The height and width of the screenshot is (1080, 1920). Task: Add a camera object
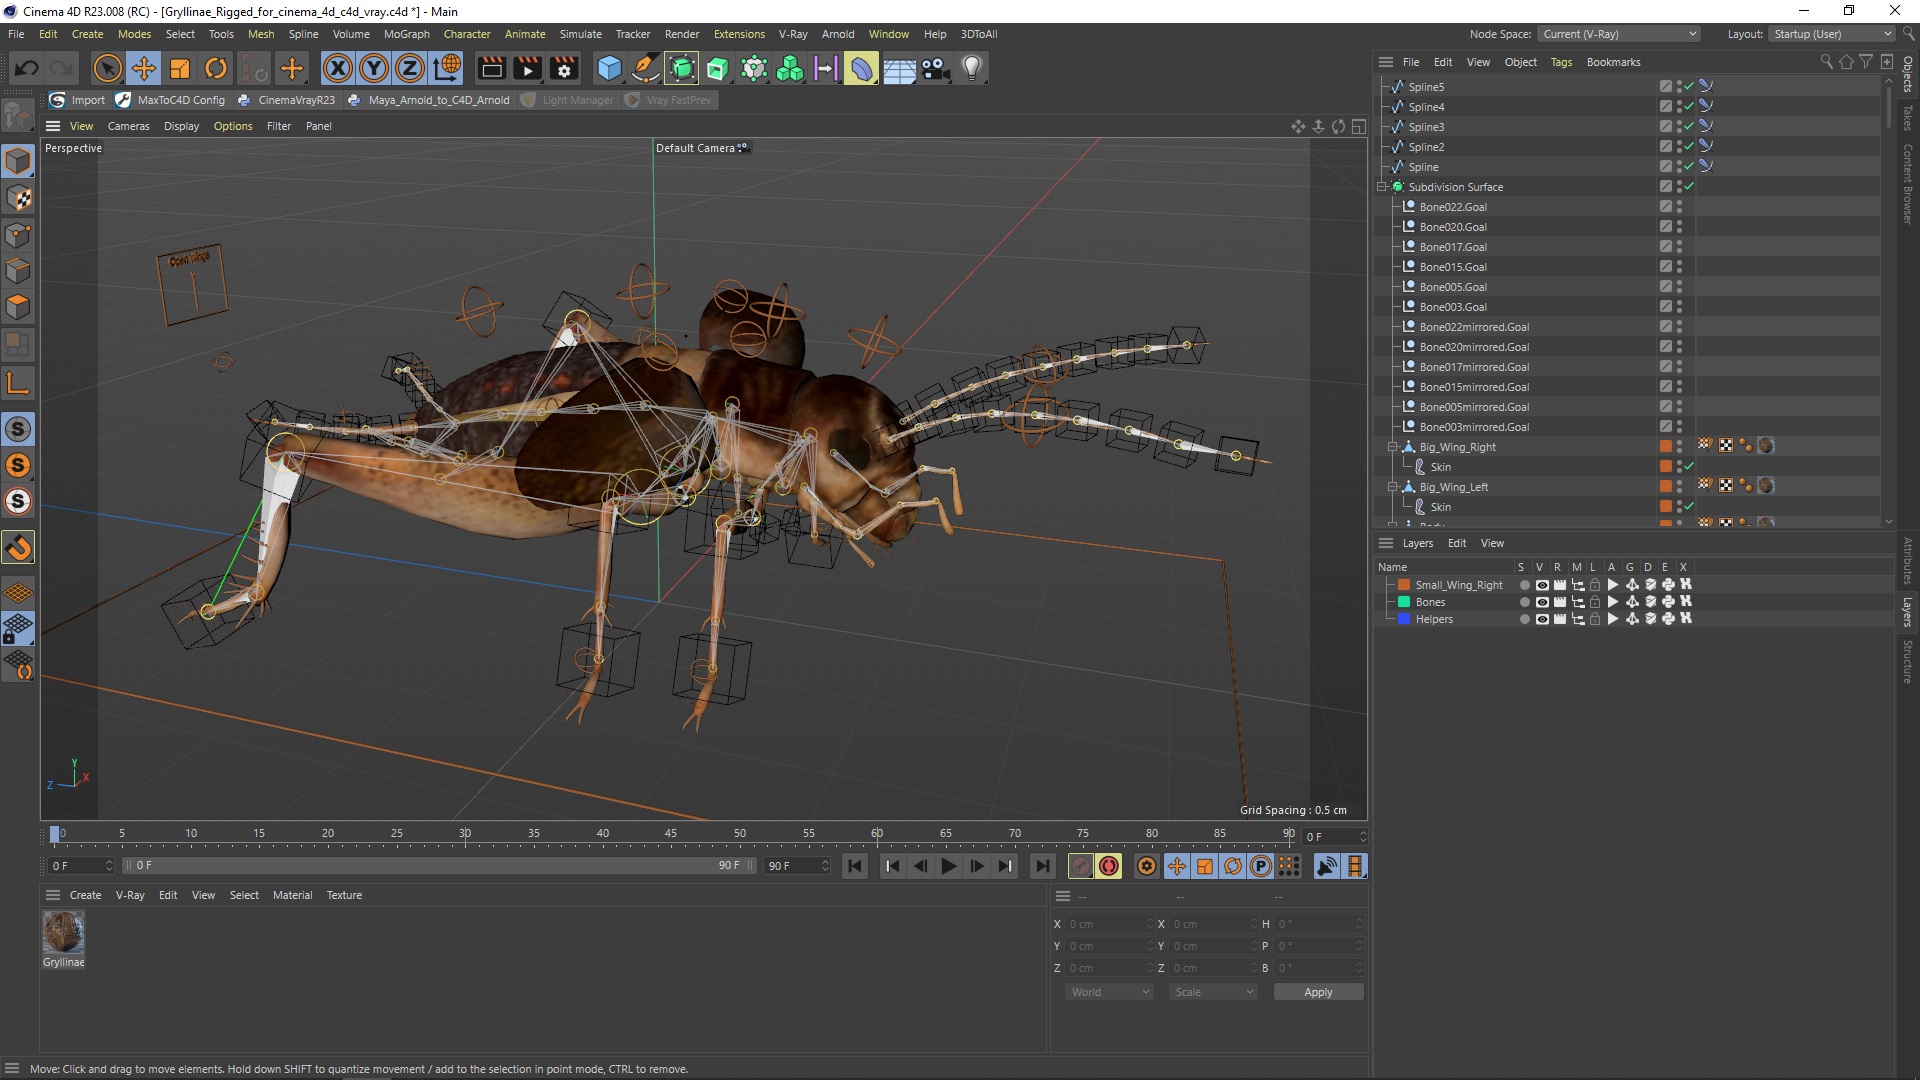(936, 68)
